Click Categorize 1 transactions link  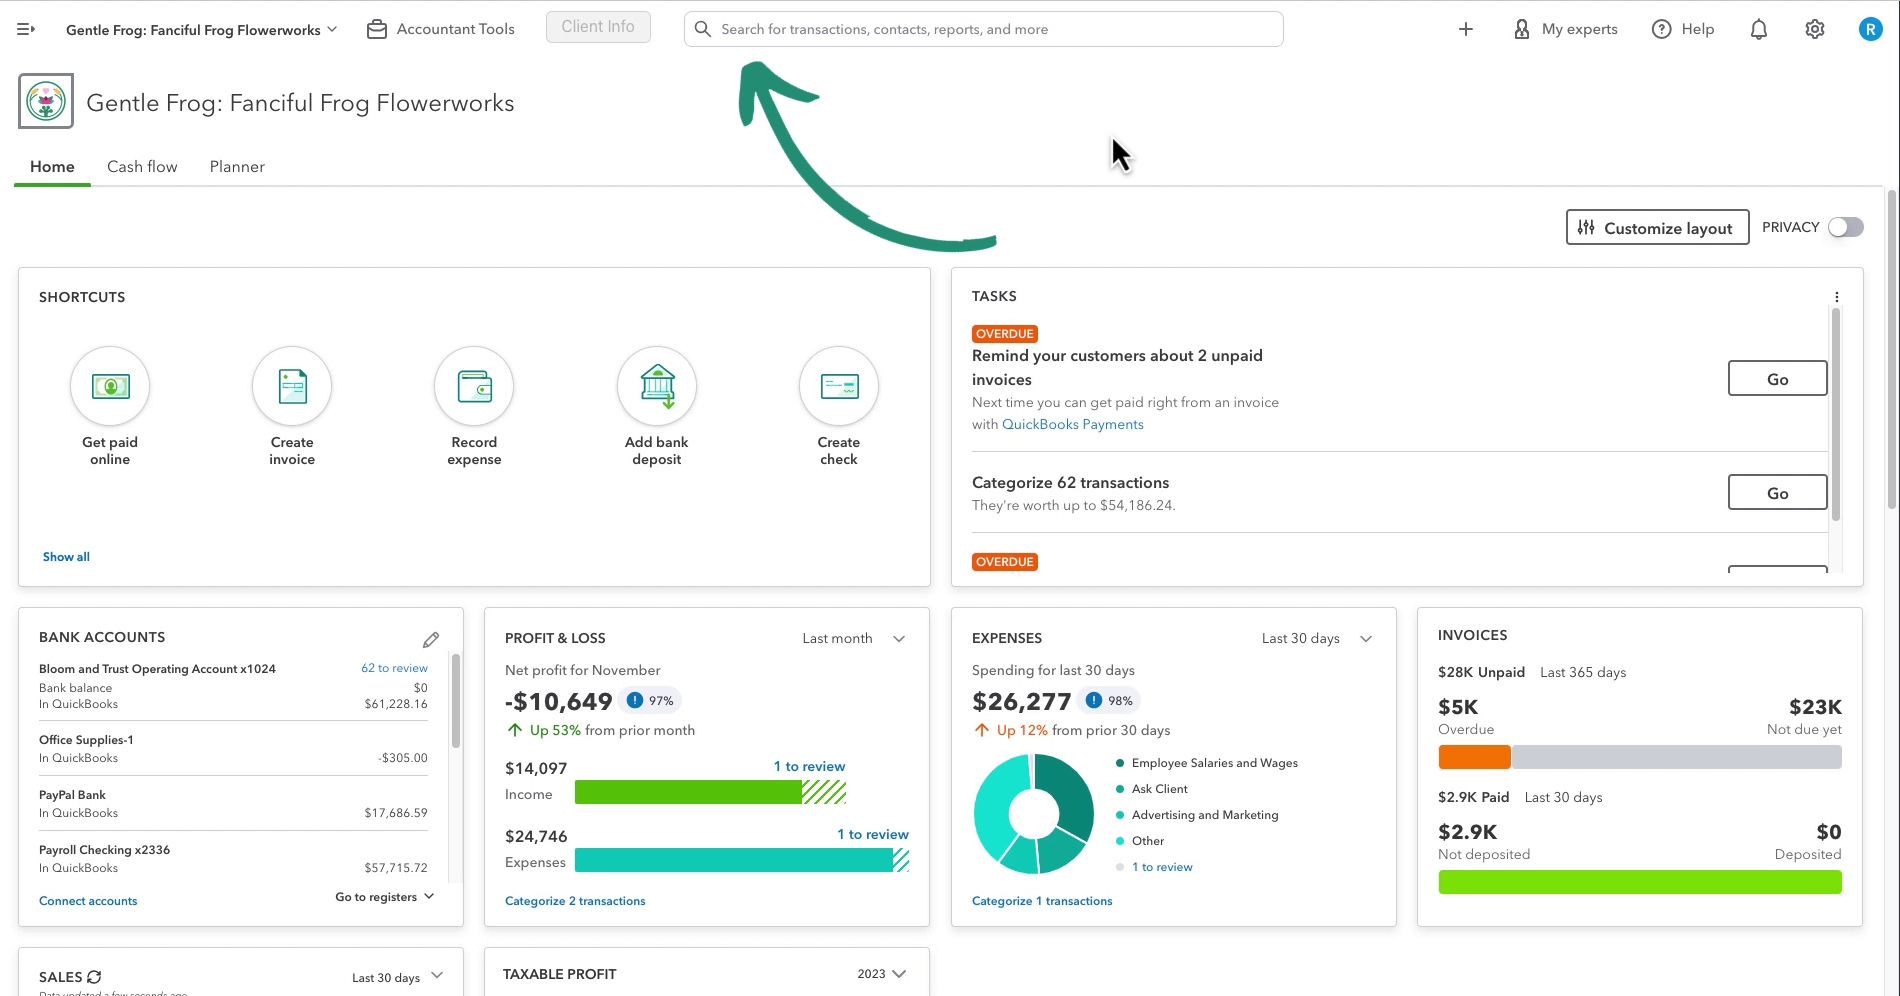1042,901
